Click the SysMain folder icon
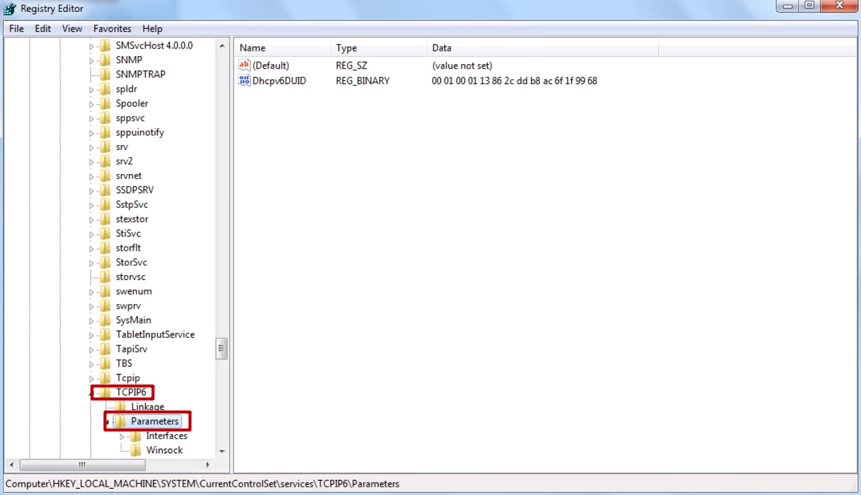861x495 pixels. (105, 320)
